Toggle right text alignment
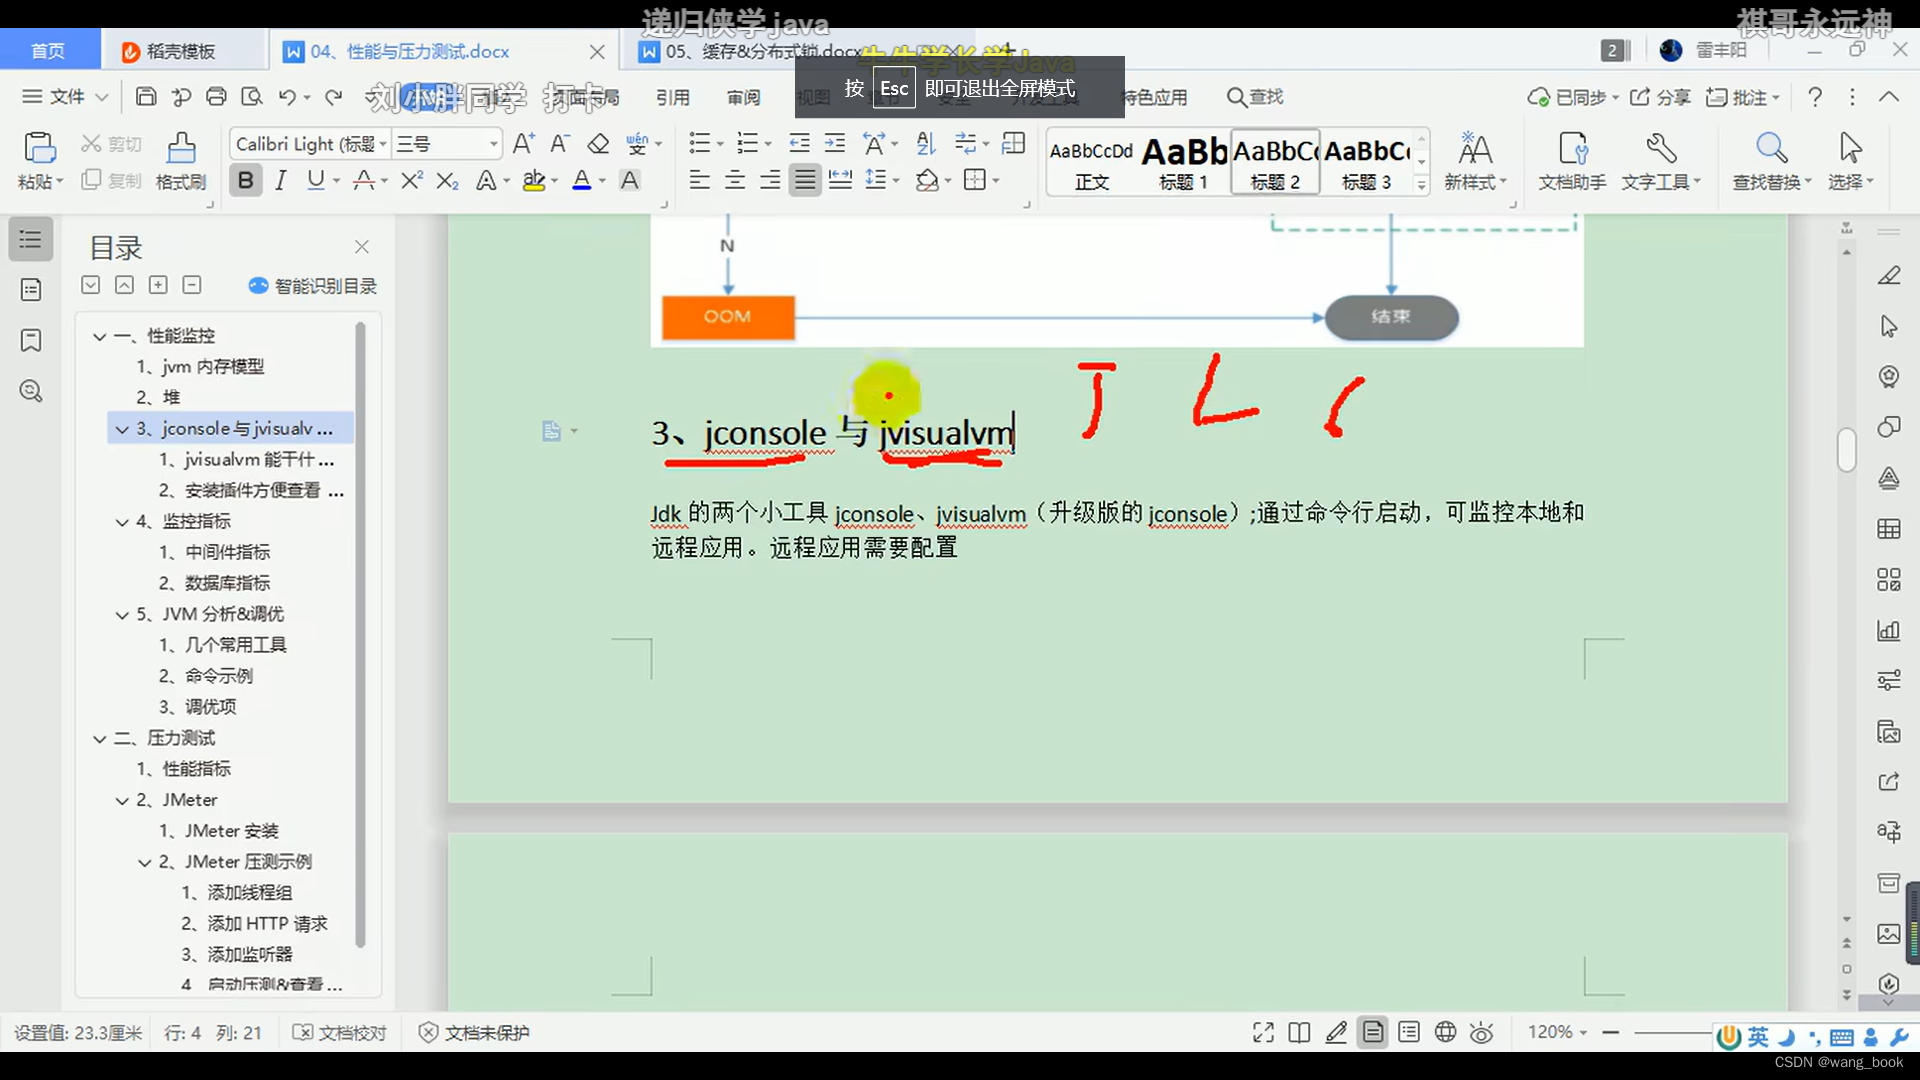Image resolution: width=1920 pixels, height=1080 pixels. [x=770, y=180]
